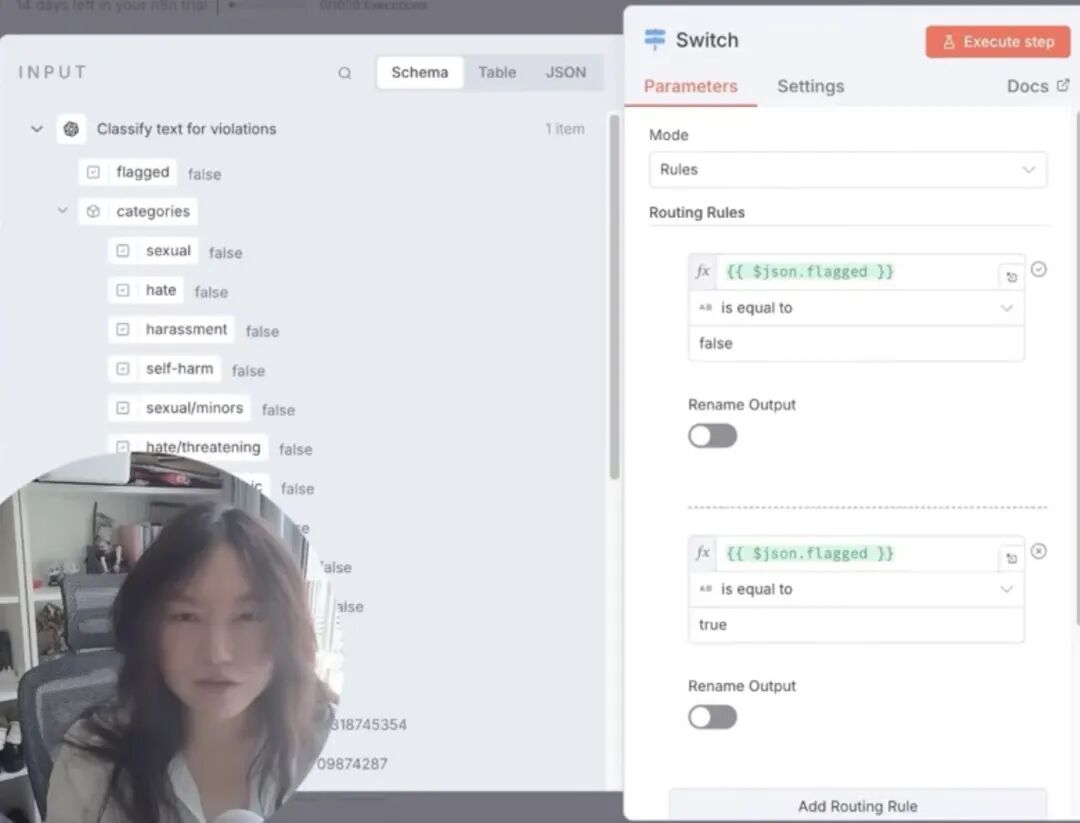
Task: Click the second rule's value field 'true'
Action: pyautogui.click(x=856, y=625)
